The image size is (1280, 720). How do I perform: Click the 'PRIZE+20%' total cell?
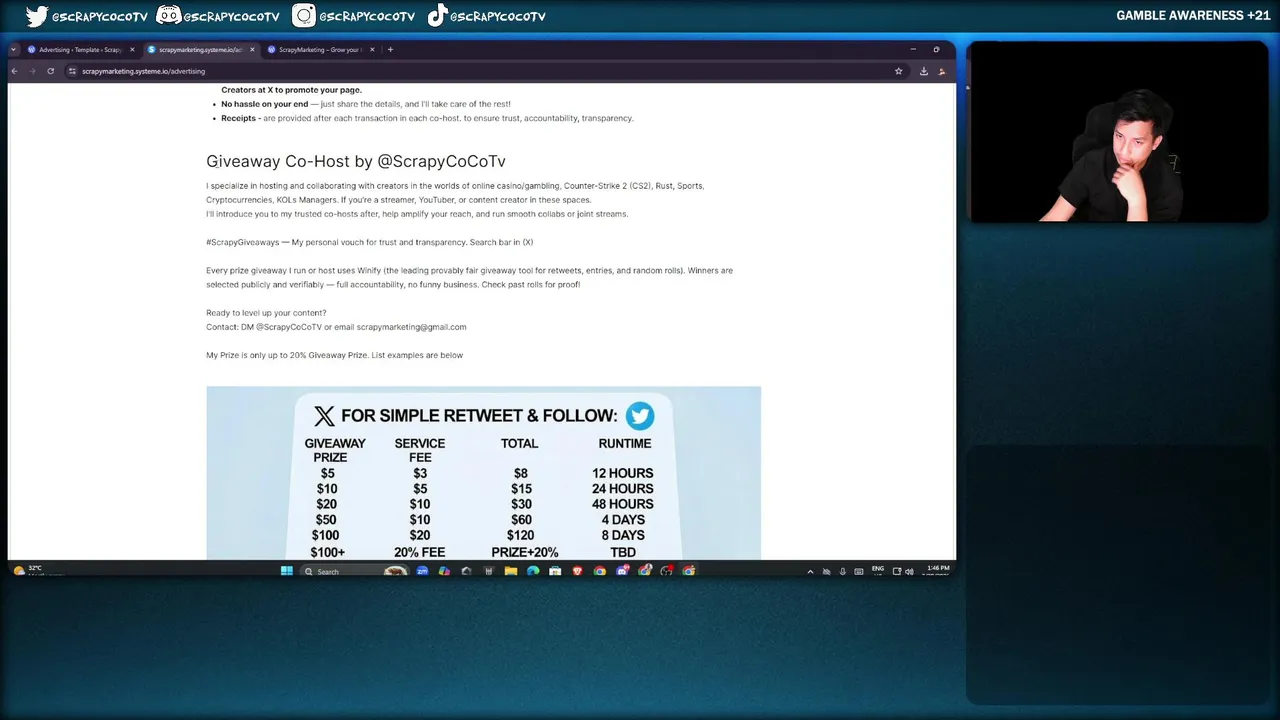click(x=524, y=552)
